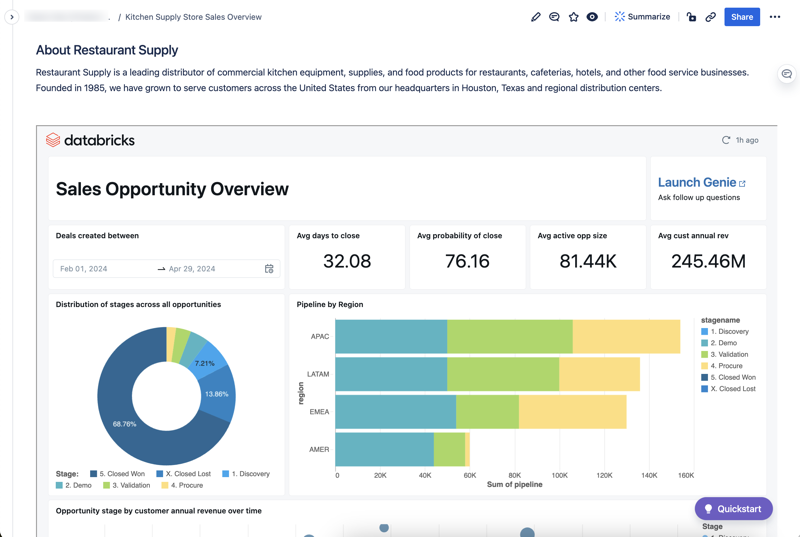Expand the left sidebar using the chevron

12,17
